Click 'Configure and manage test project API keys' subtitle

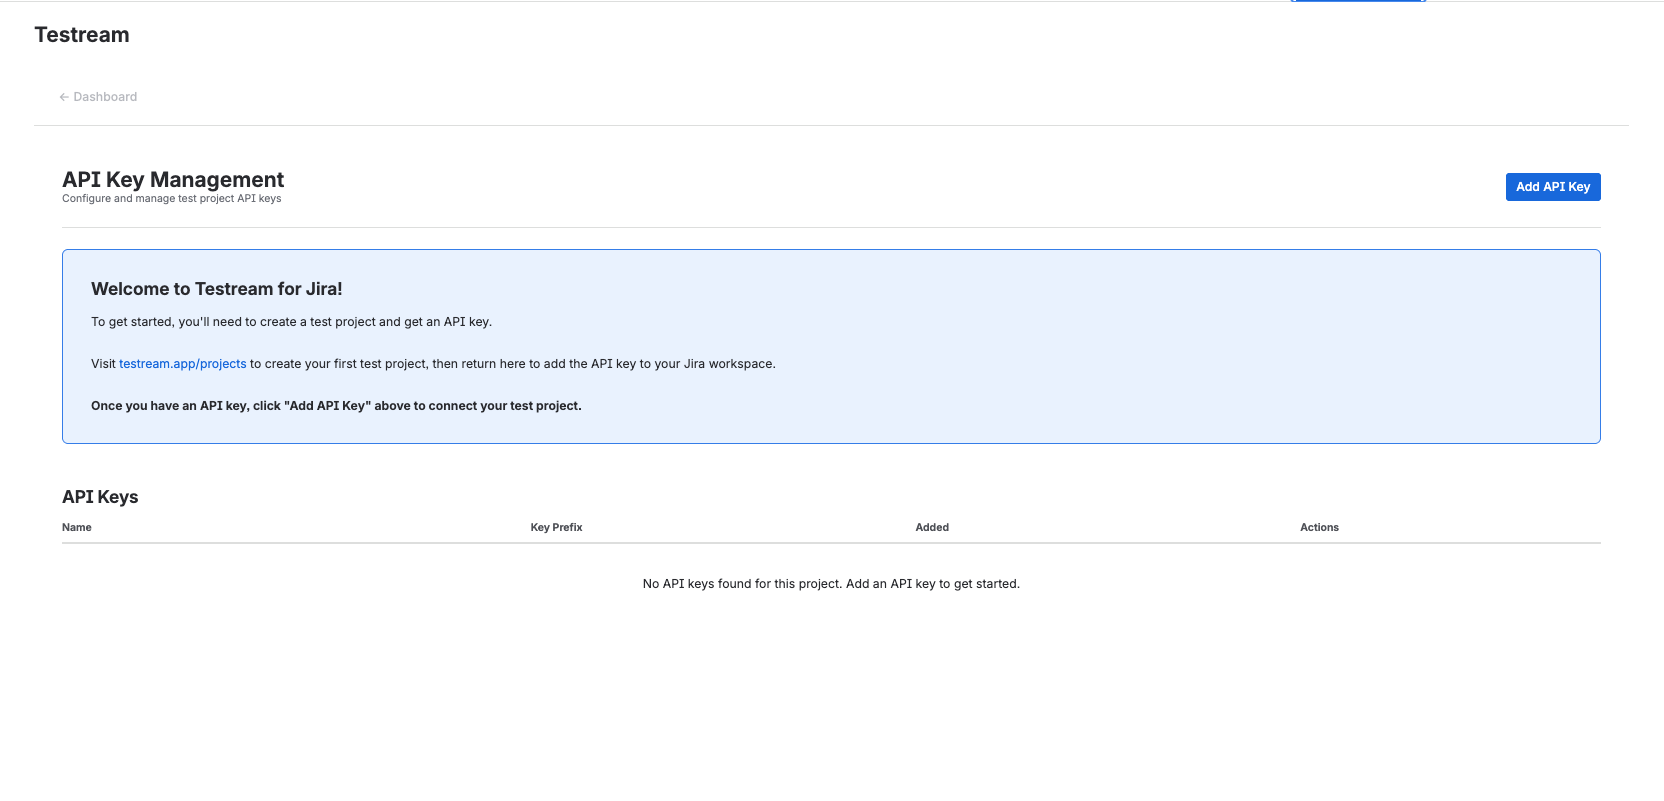[172, 199]
